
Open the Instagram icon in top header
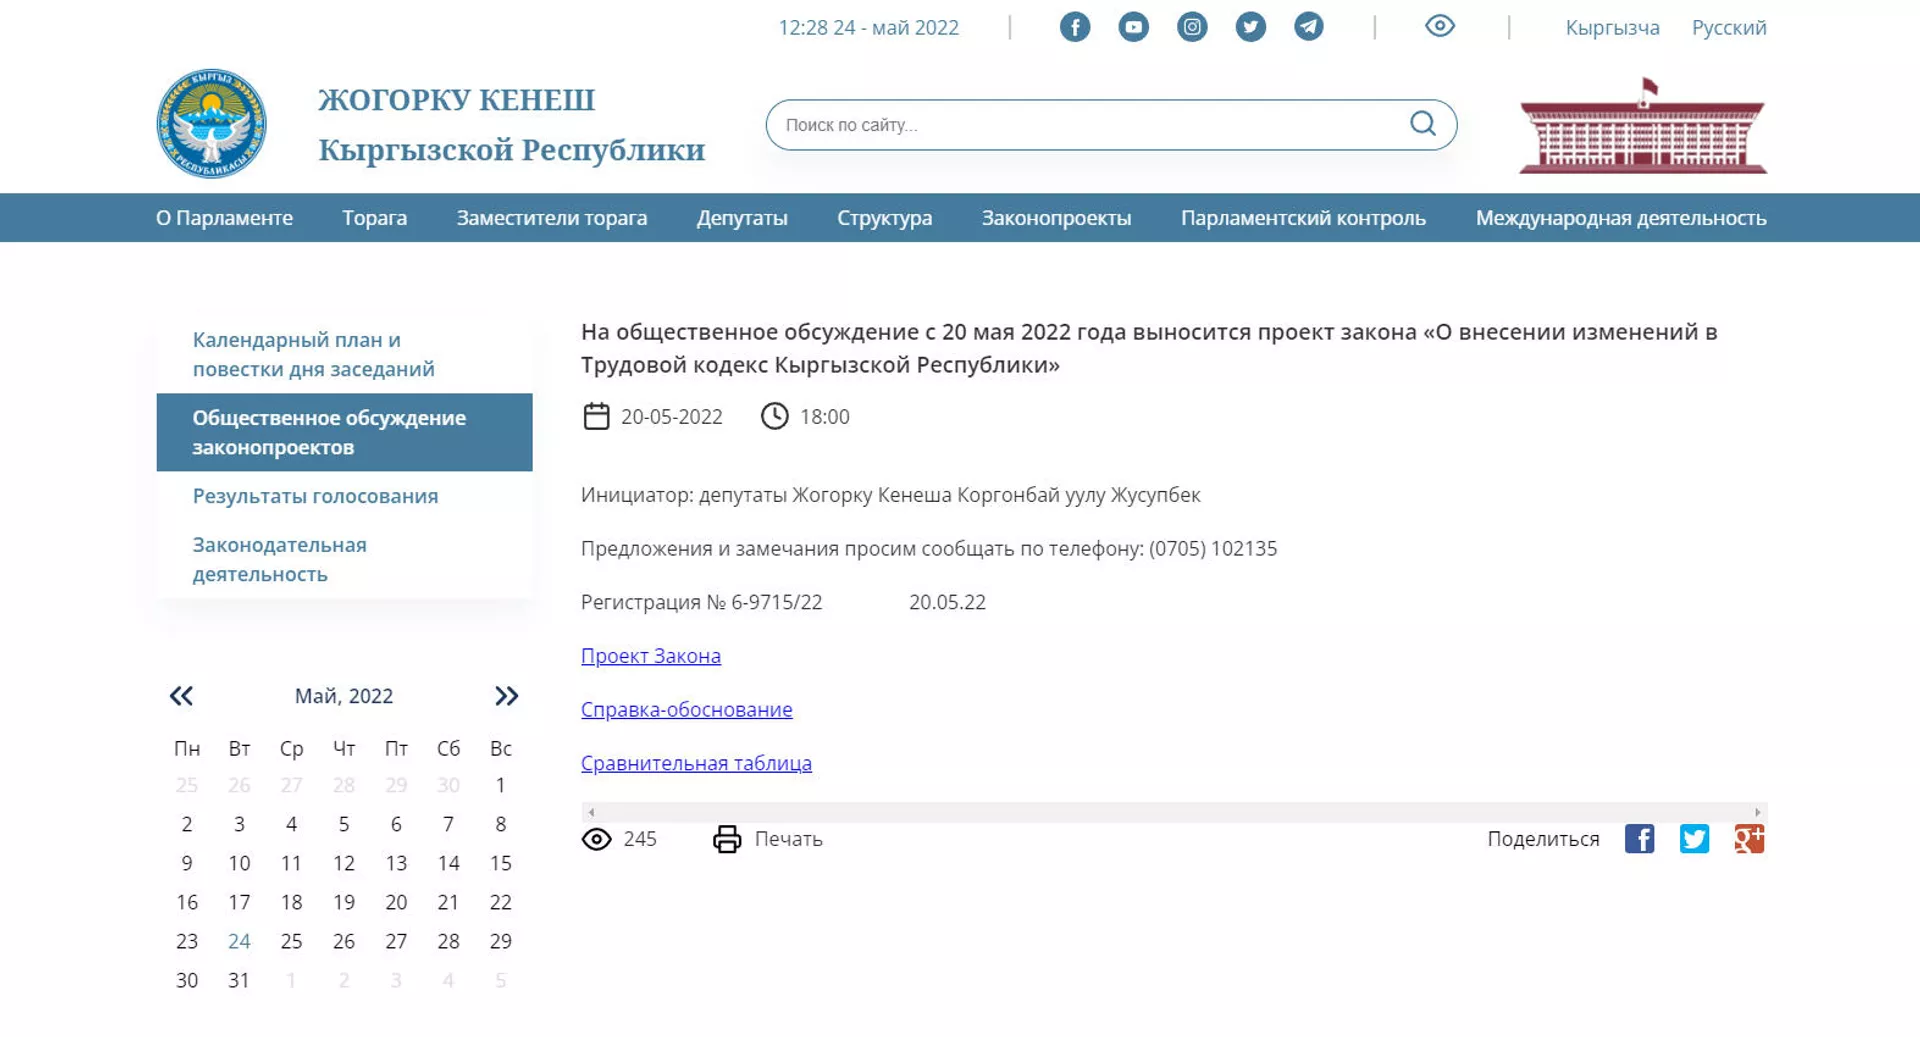pyautogui.click(x=1191, y=27)
